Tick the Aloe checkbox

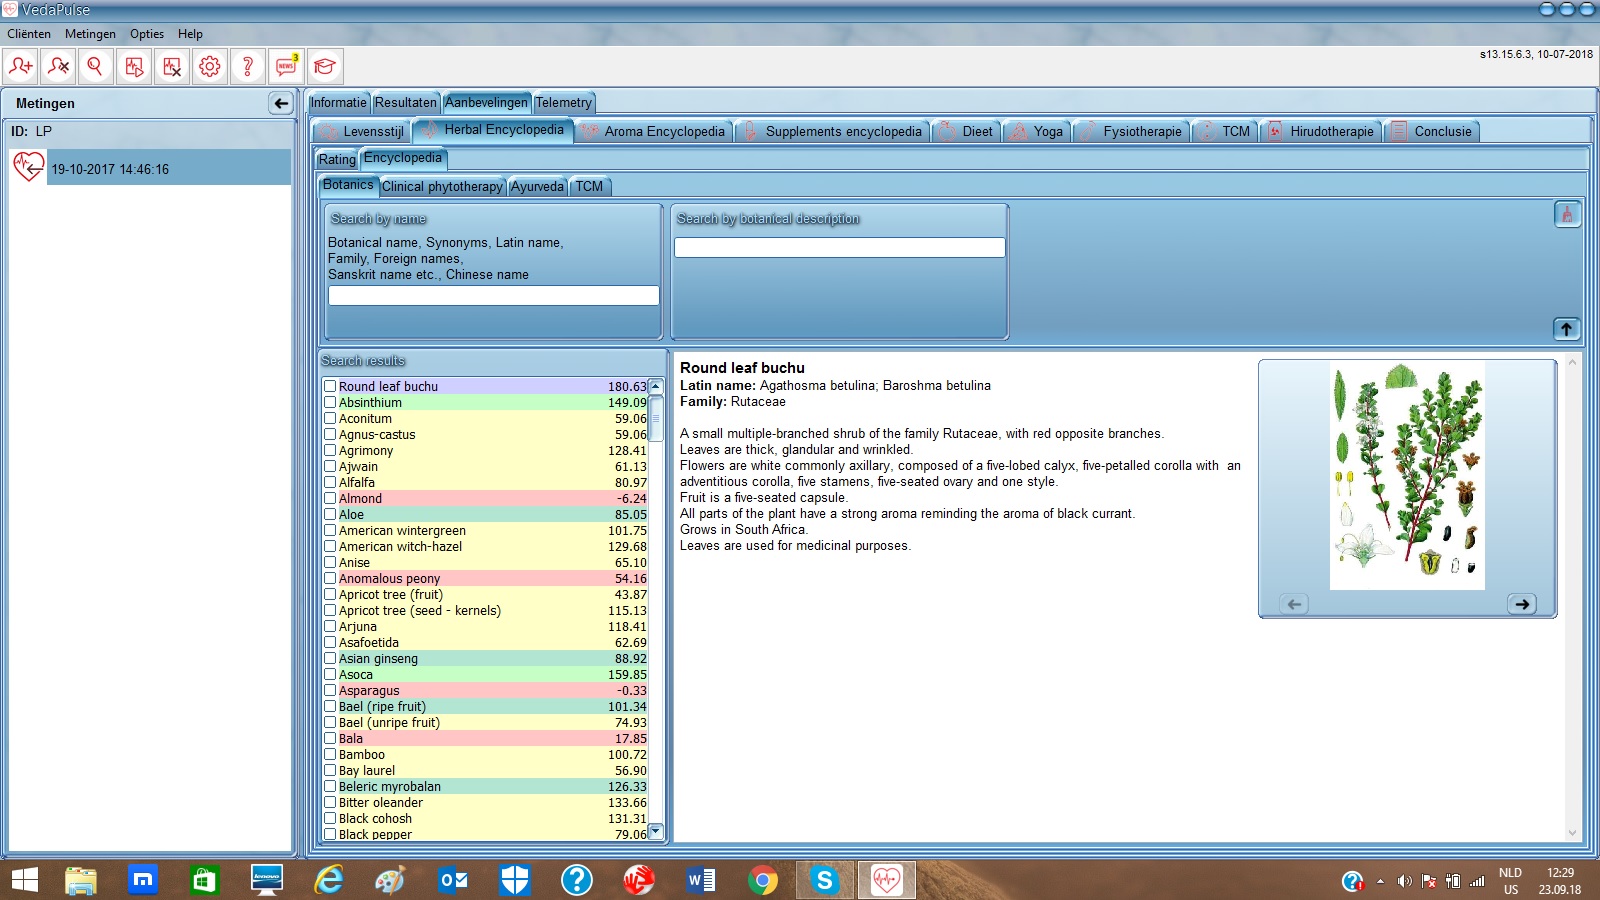(330, 515)
